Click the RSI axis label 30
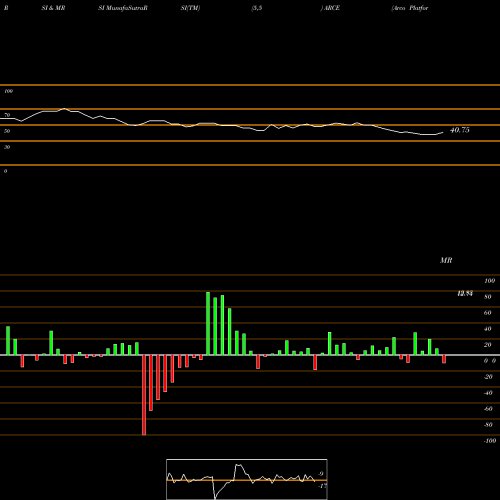This screenshot has height=500, width=500. click(x=7, y=147)
